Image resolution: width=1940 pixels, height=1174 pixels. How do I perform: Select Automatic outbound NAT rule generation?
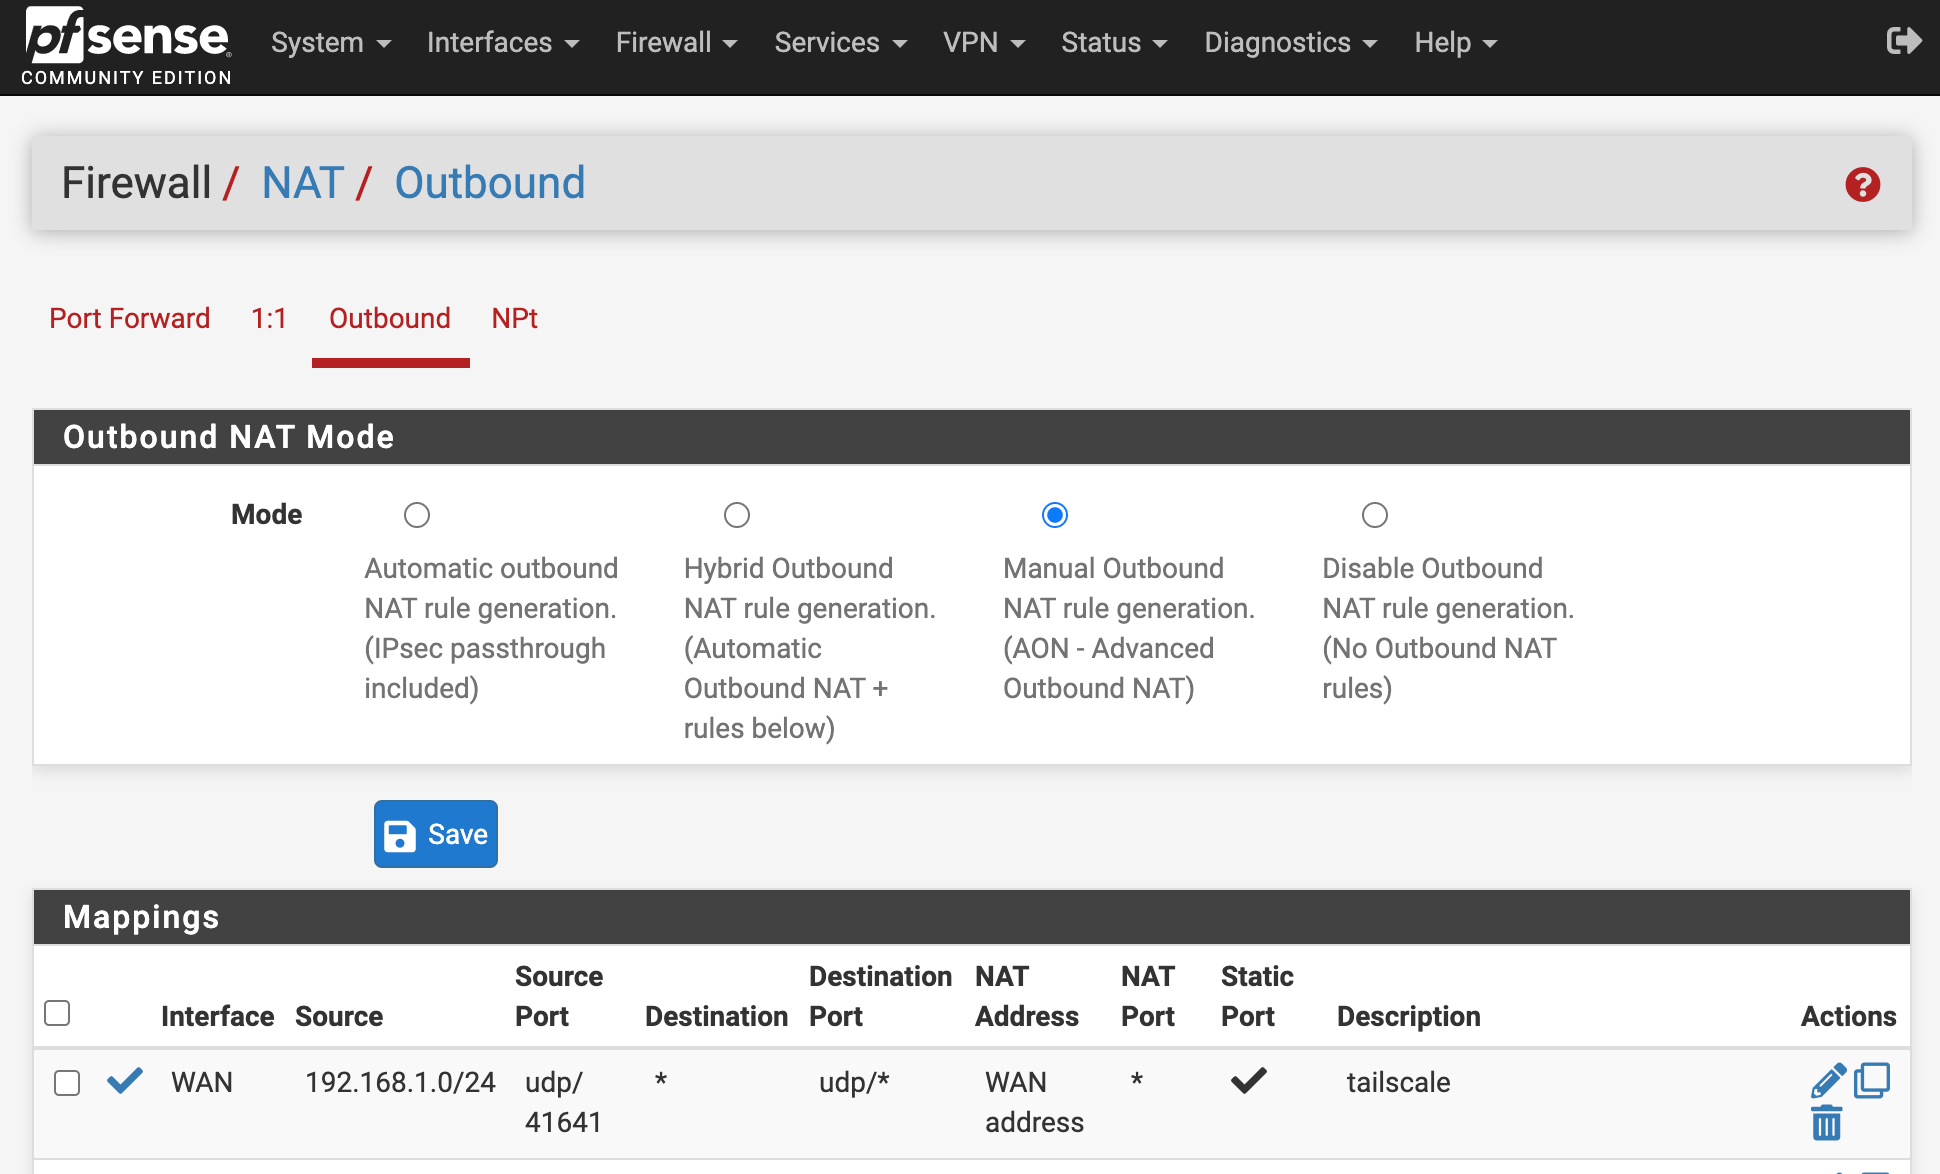417,514
